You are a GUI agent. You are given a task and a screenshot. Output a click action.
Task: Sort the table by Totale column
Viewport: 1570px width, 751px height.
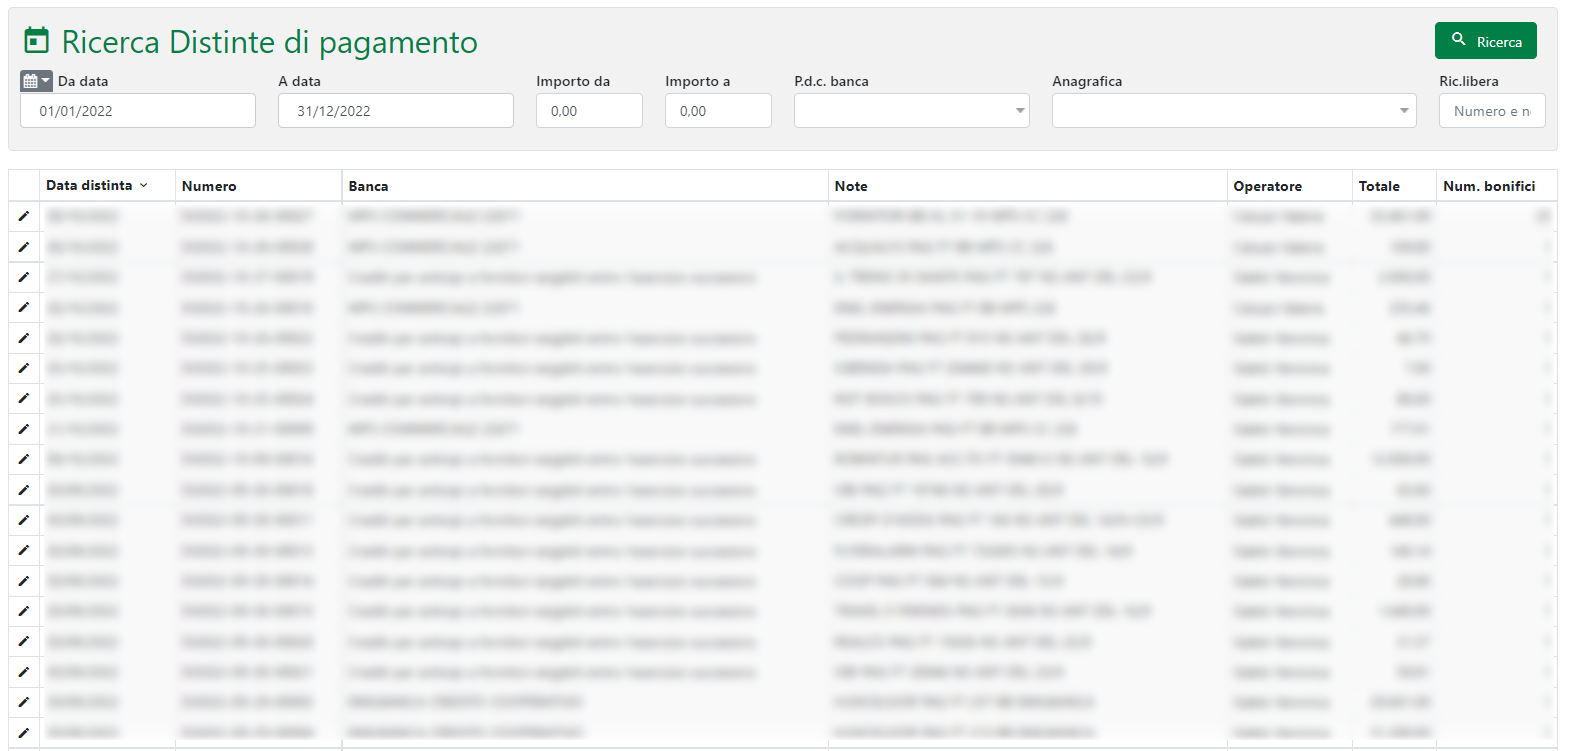1379,186
